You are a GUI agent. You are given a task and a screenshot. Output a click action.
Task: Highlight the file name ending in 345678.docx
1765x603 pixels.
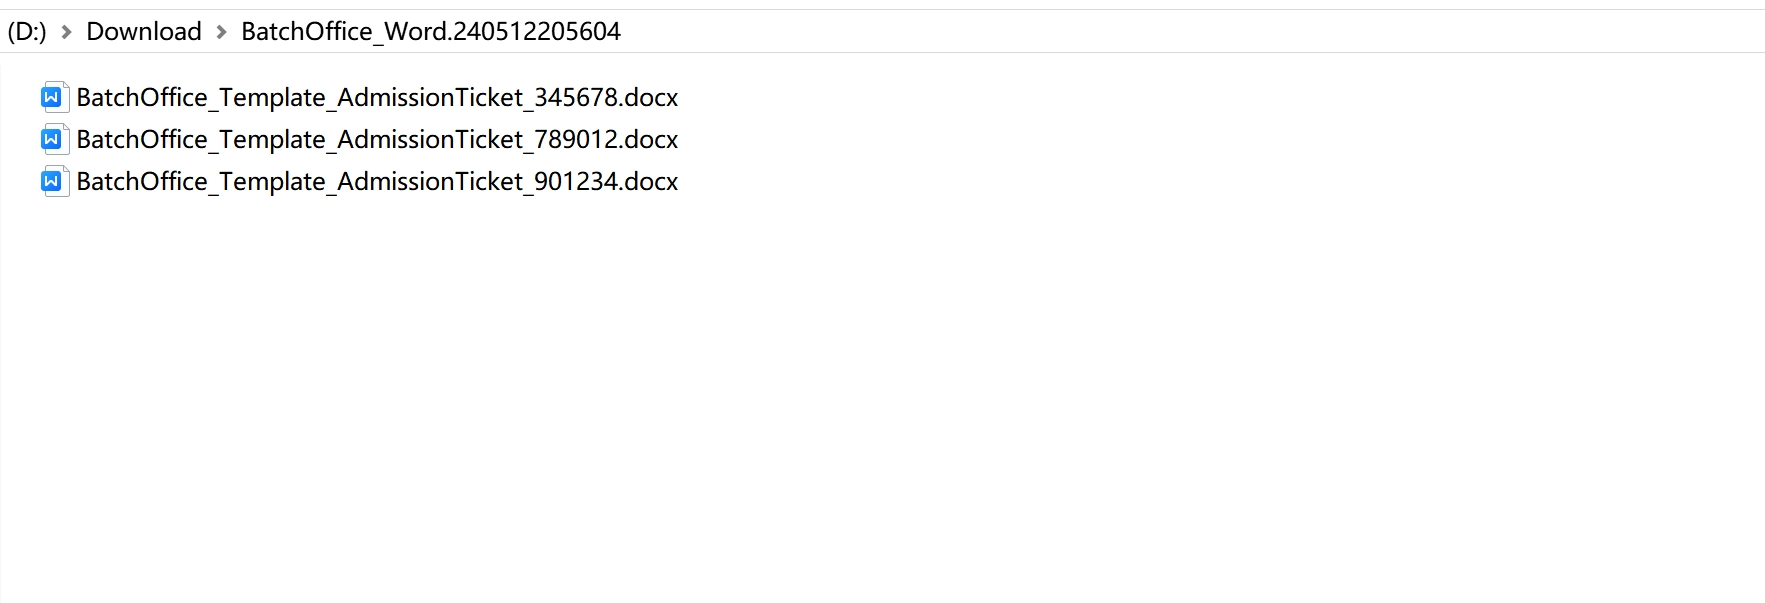(377, 97)
